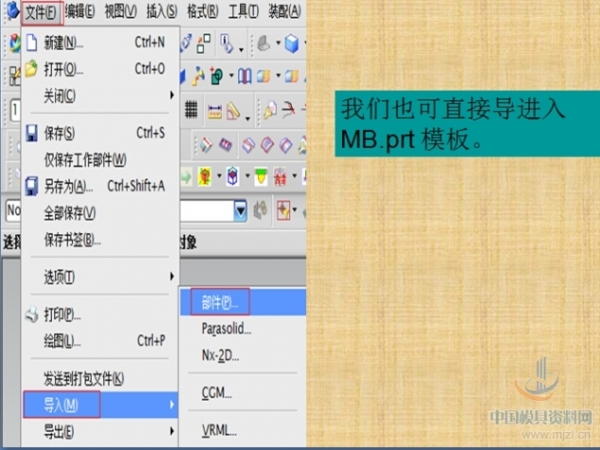
Task: Select 全部保存(V) menu entry
Action: coord(70,213)
